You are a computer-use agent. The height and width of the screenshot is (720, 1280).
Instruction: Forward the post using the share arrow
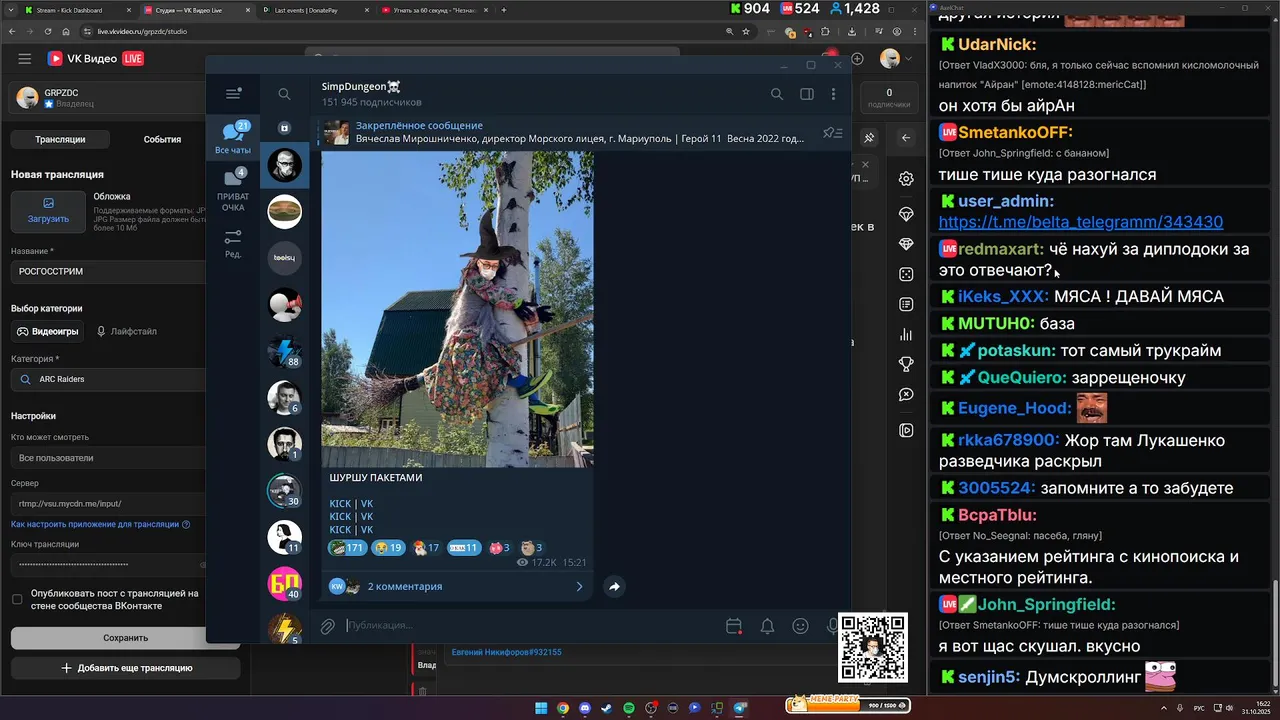point(614,587)
